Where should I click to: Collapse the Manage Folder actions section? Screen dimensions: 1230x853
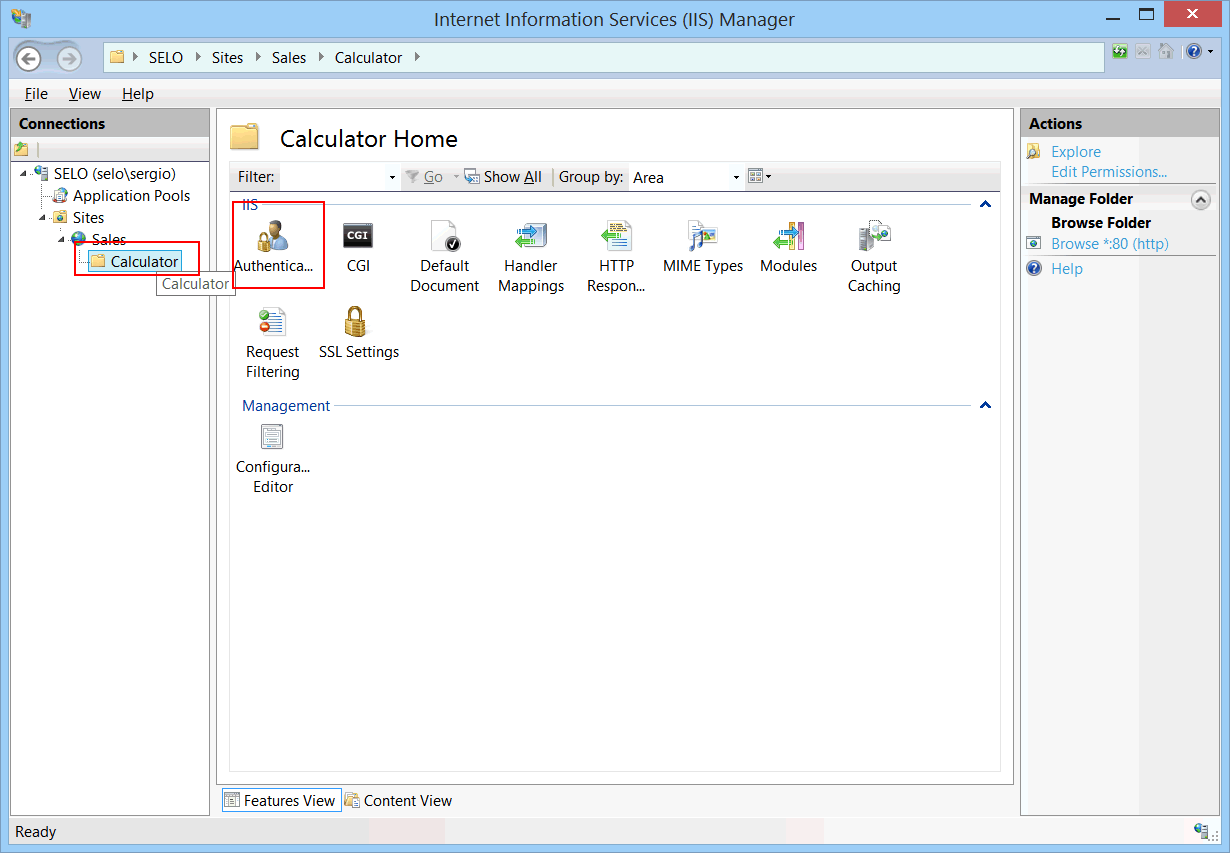tap(1201, 199)
